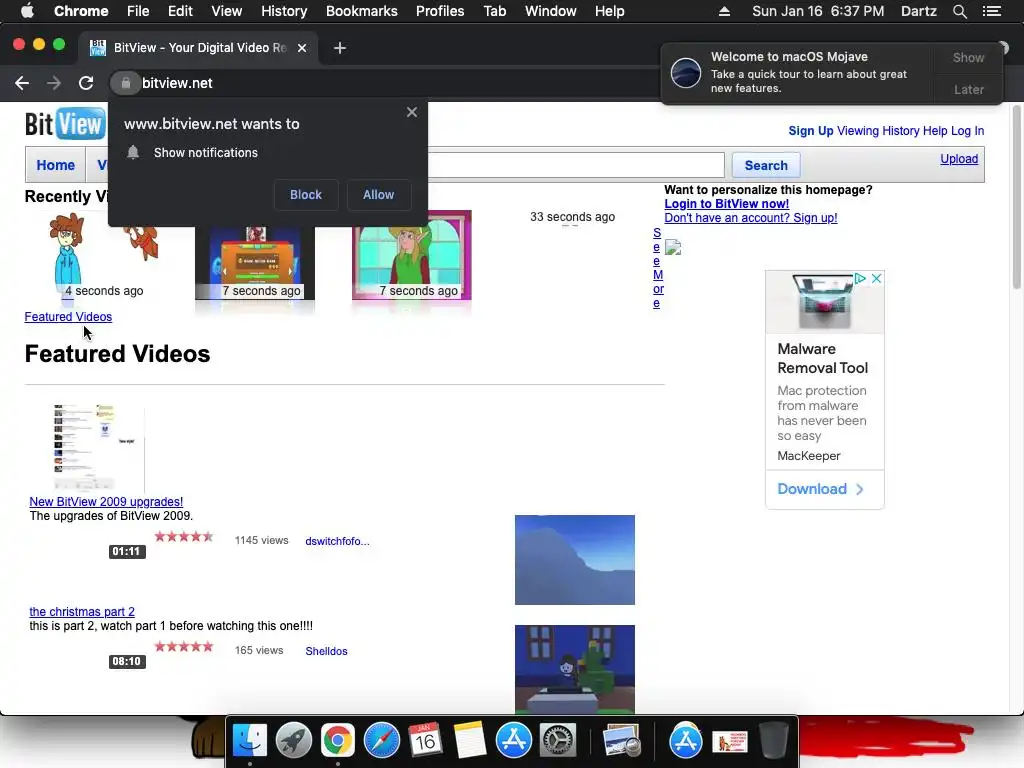Close the MacKeeper ad
Viewport: 1024px width, 768px height.
(x=876, y=278)
